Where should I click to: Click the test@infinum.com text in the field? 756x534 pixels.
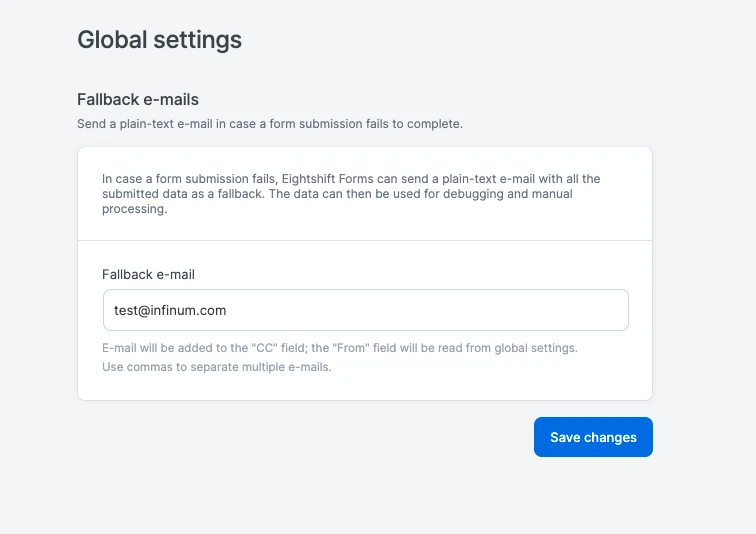point(170,310)
